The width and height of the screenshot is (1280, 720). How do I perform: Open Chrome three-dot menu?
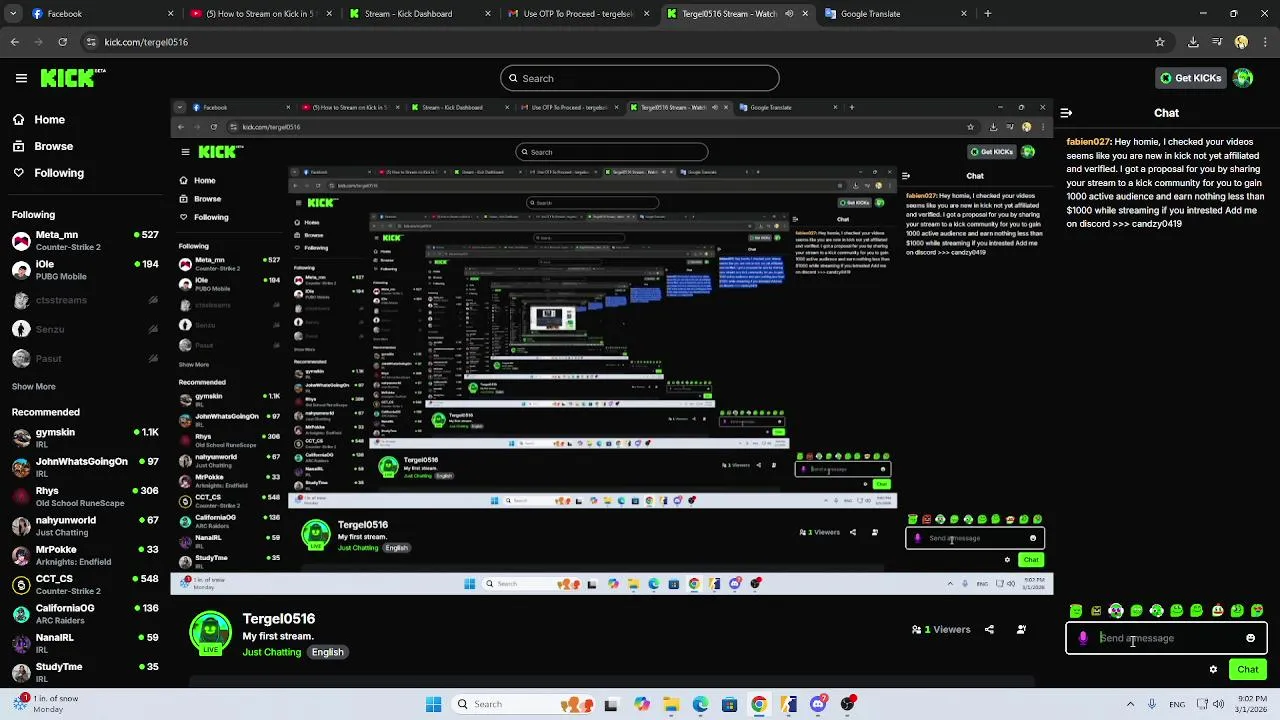coord(1265,42)
